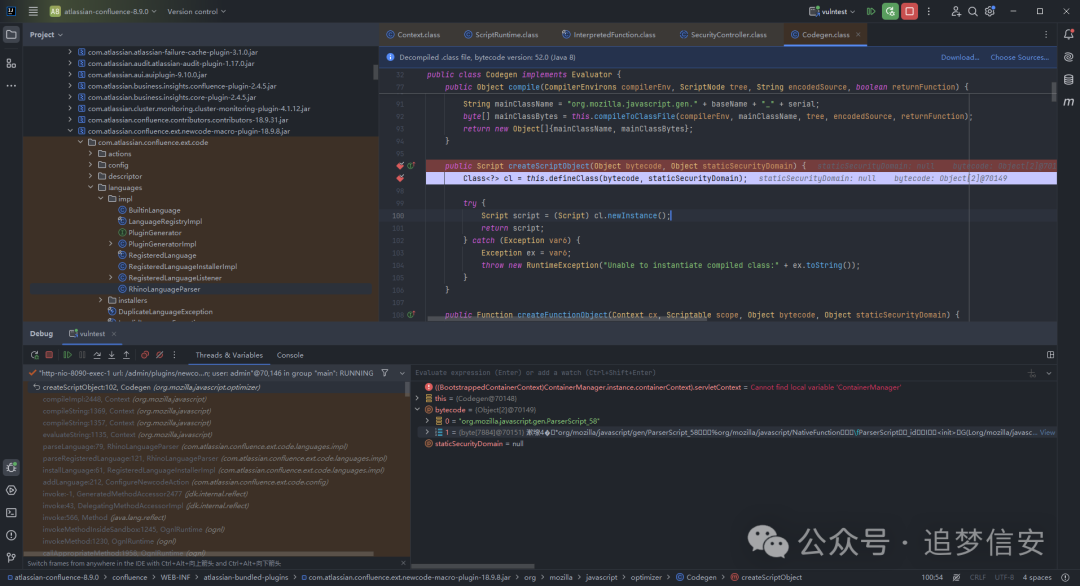Expand the actions folder
Screen dimensions: 1080x586
point(90,154)
